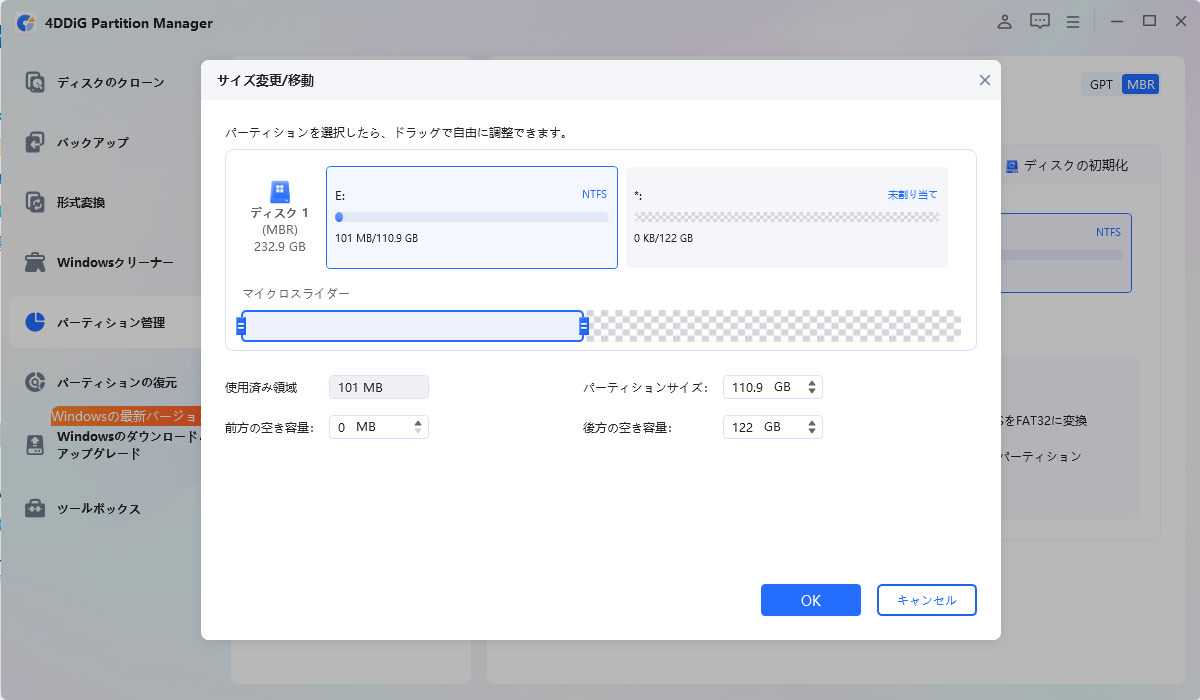
Task: Click the partition management pie icon
Action: (x=35, y=322)
